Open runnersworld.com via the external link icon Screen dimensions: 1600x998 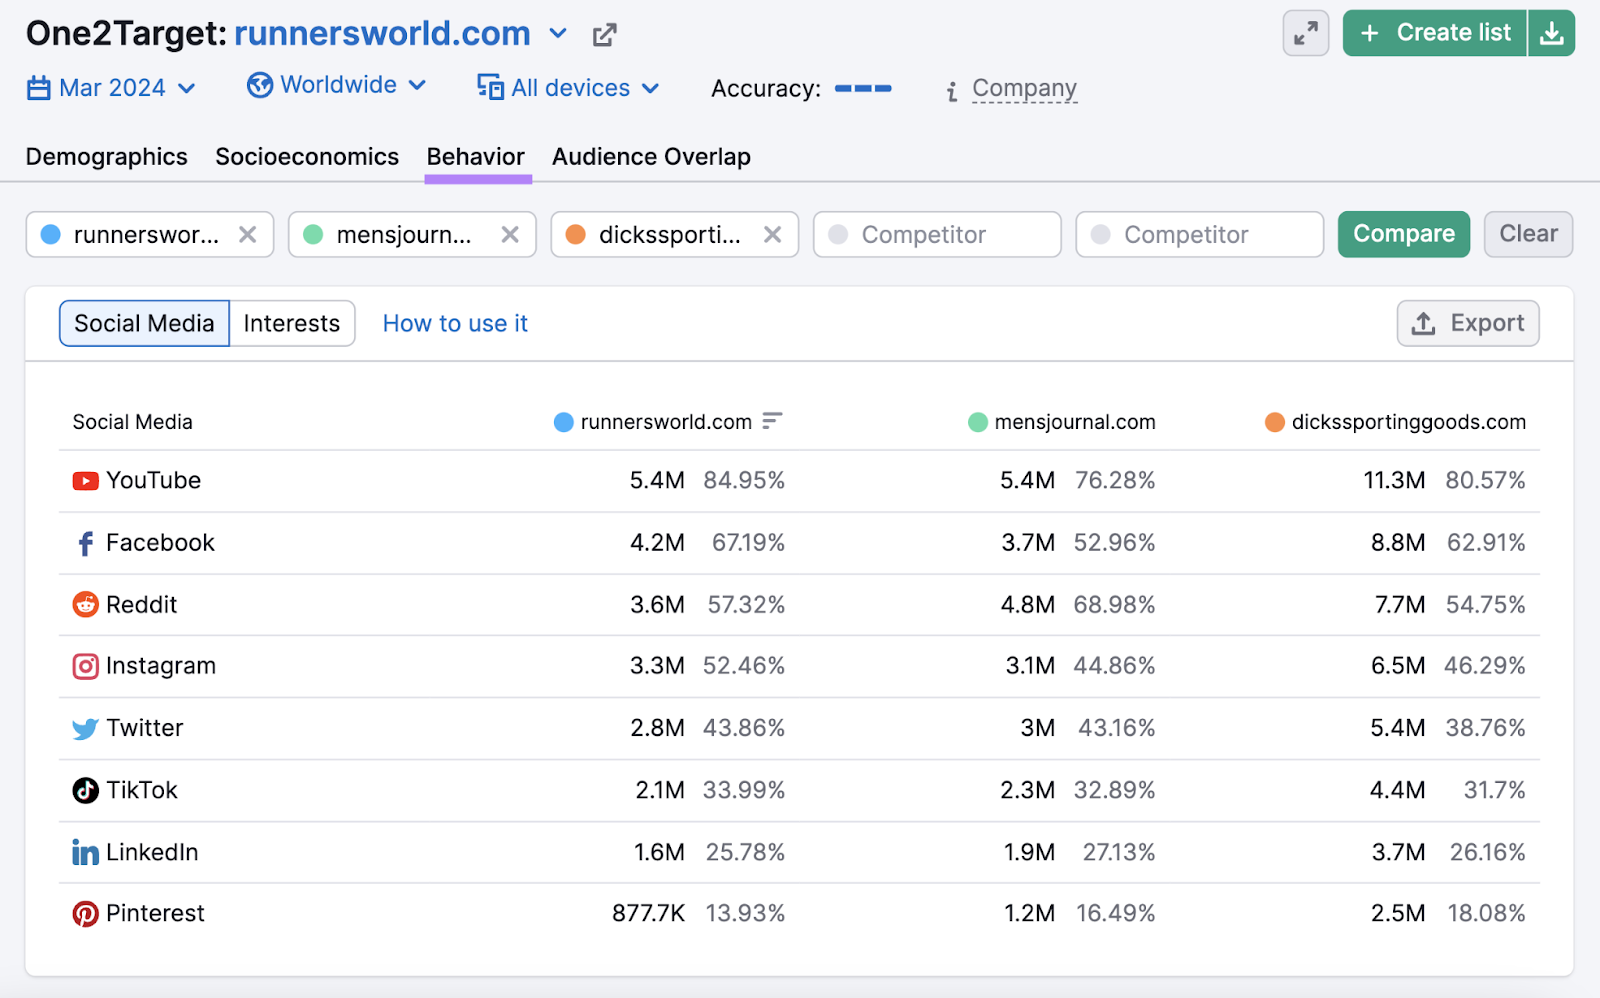(604, 33)
